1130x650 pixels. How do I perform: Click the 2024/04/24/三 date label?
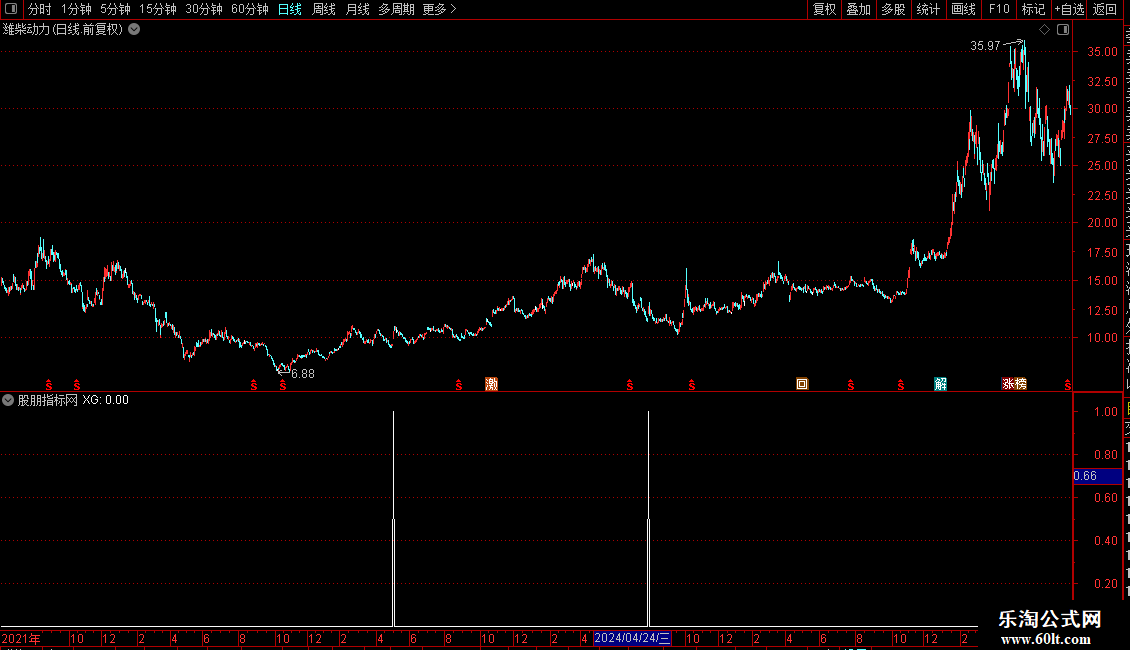tap(632, 638)
